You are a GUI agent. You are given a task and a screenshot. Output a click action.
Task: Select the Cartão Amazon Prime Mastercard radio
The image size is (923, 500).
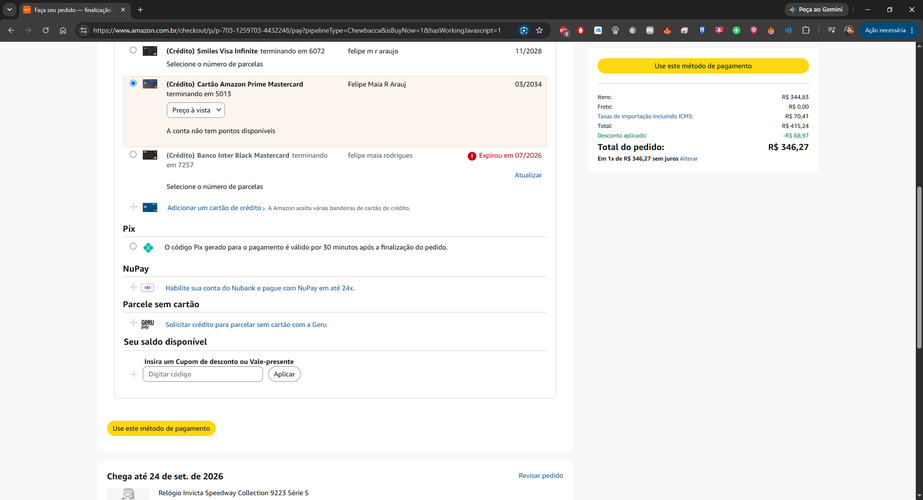pos(133,84)
